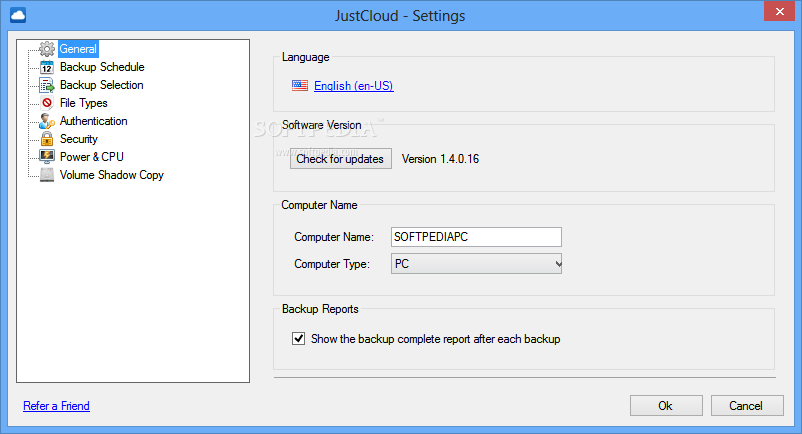
Task: Click the Refer a Friend link
Action: pos(56,406)
